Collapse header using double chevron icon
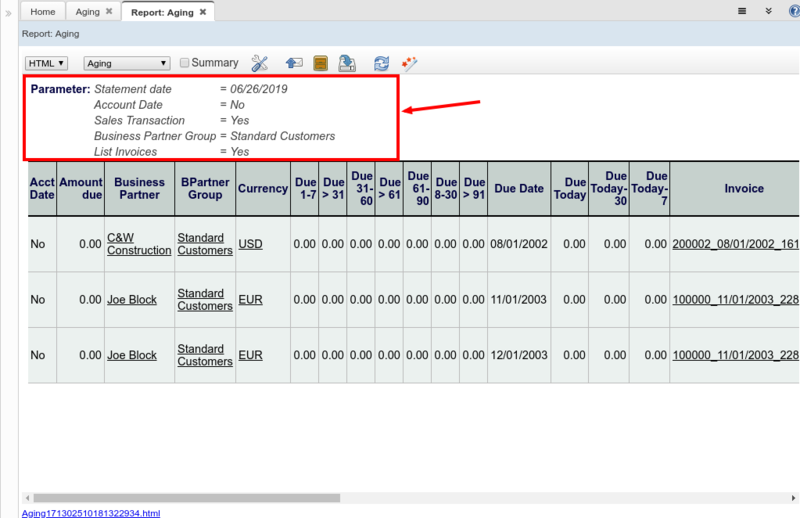 point(768,11)
